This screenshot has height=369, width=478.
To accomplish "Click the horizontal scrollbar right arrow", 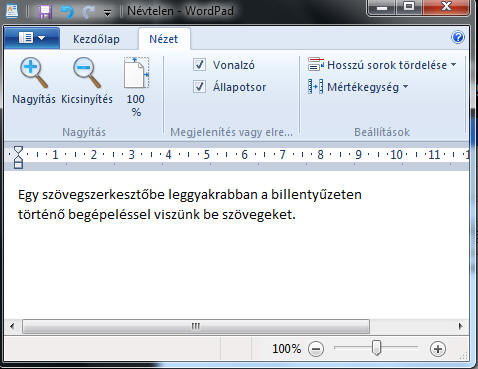I will [461, 326].
